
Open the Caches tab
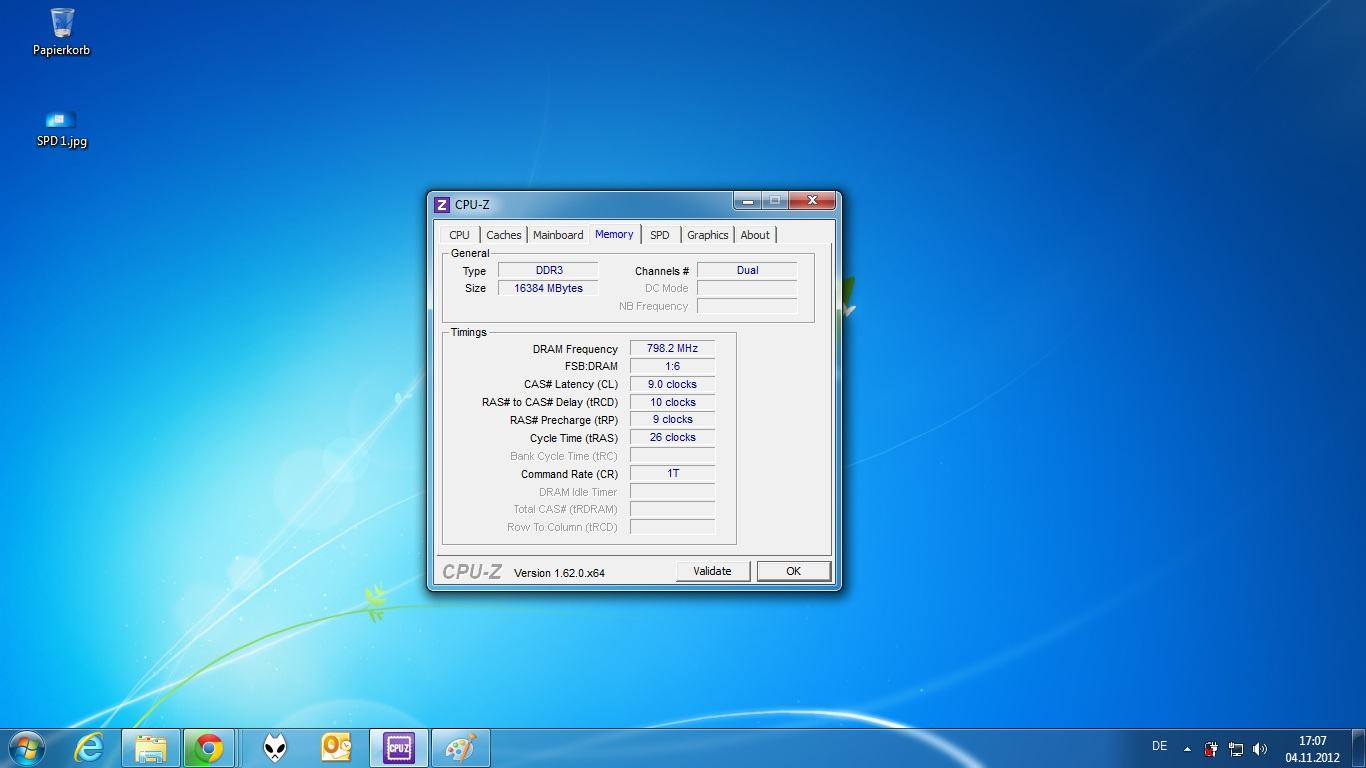click(x=503, y=235)
